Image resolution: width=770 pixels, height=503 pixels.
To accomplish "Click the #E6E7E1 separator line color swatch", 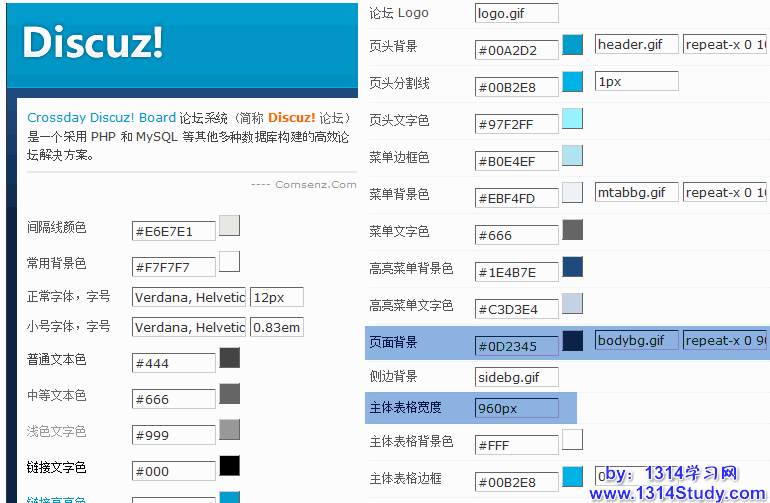I will tap(229, 226).
